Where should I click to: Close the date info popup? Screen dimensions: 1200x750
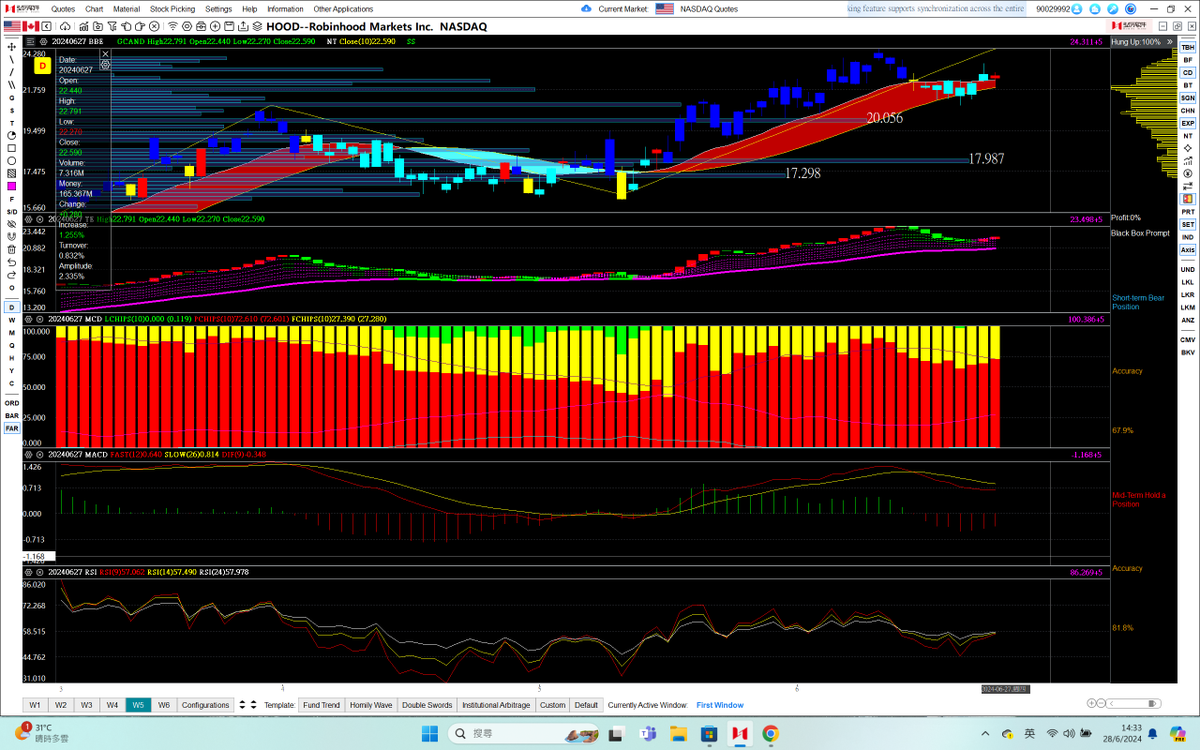tap(105, 53)
